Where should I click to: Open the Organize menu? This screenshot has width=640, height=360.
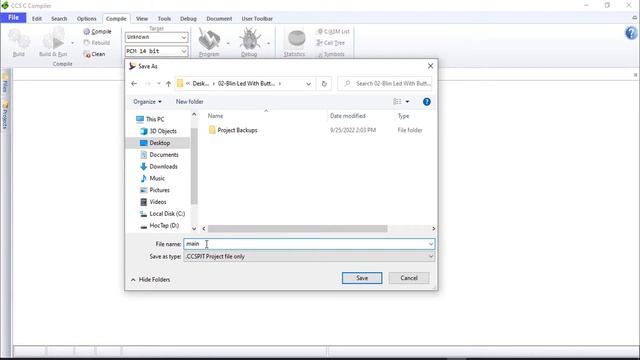click(147, 102)
